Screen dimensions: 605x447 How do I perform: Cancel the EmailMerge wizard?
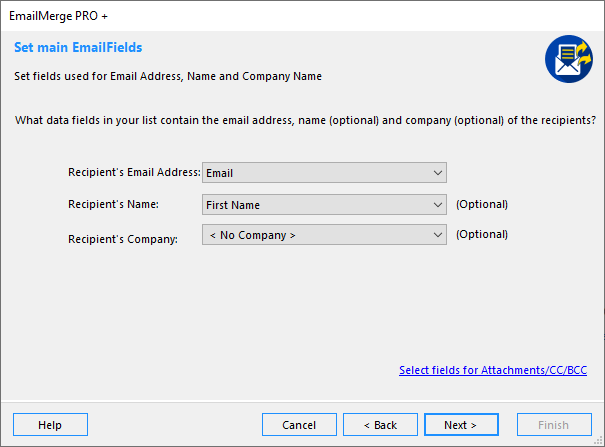(x=299, y=425)
